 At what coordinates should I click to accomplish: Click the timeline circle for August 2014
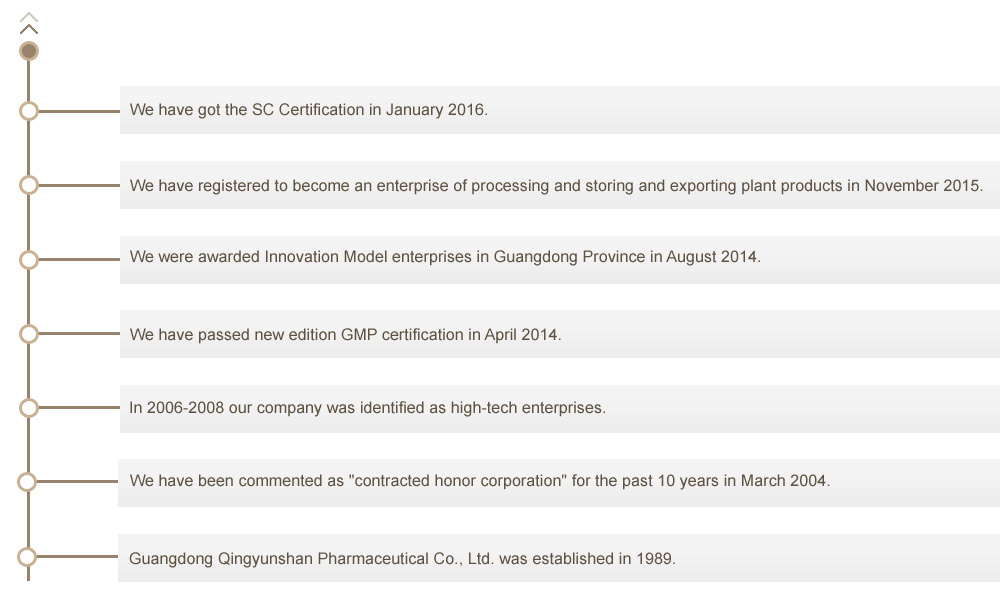29,260
